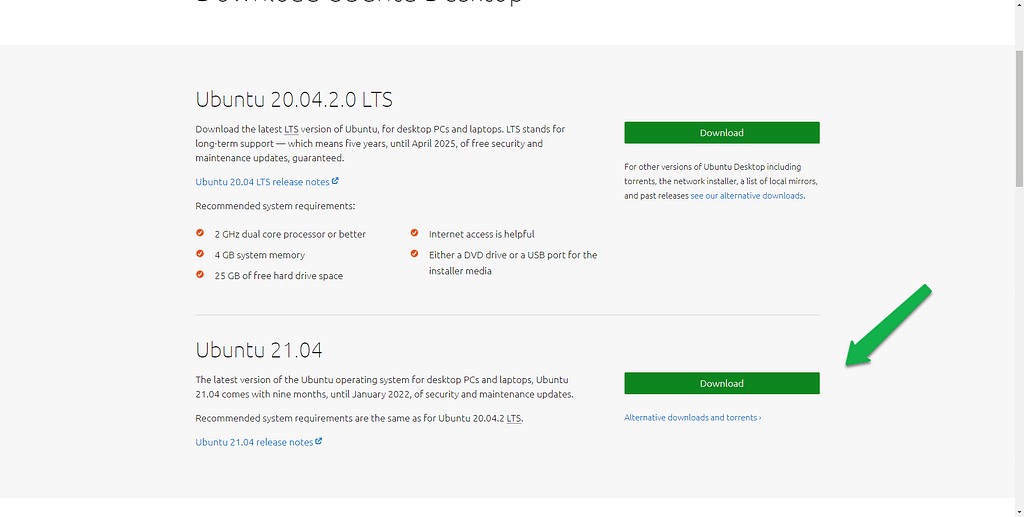1024x517 pixels.
Task: Click 'Internet access is helpful' text
Action: point(481,234)
